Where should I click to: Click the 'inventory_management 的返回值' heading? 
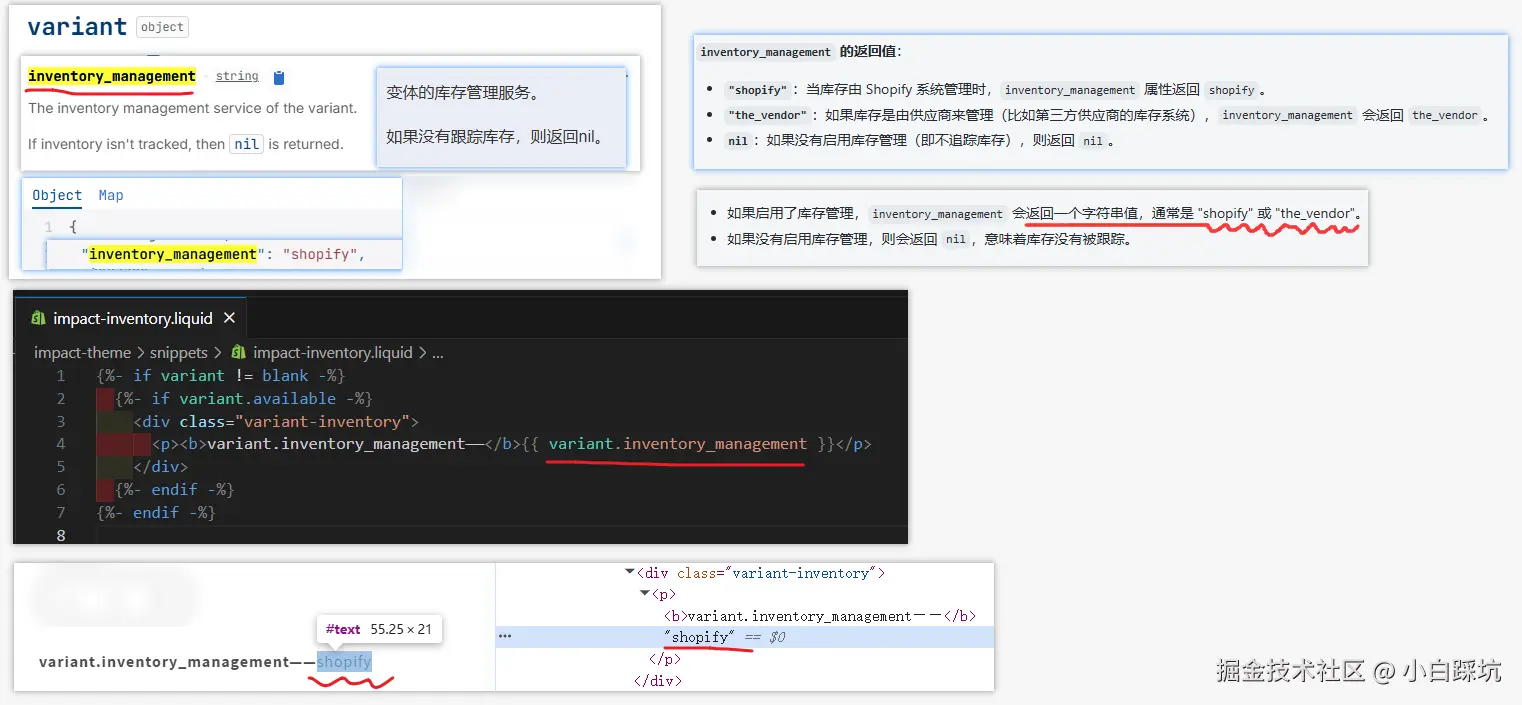pos(800,51)
